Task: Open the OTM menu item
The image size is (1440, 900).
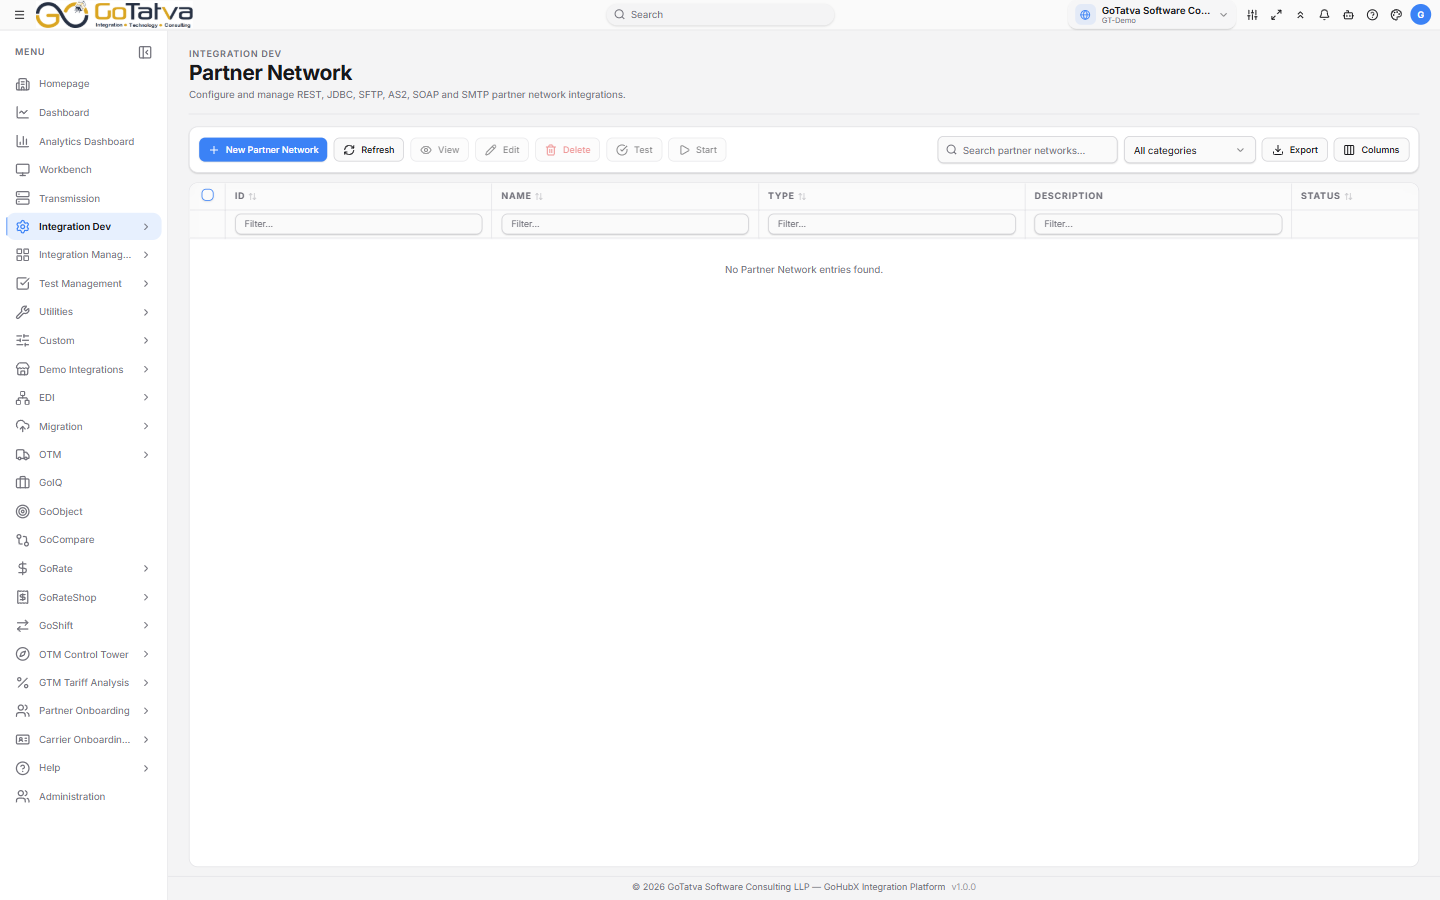Action: coord(84,455)
